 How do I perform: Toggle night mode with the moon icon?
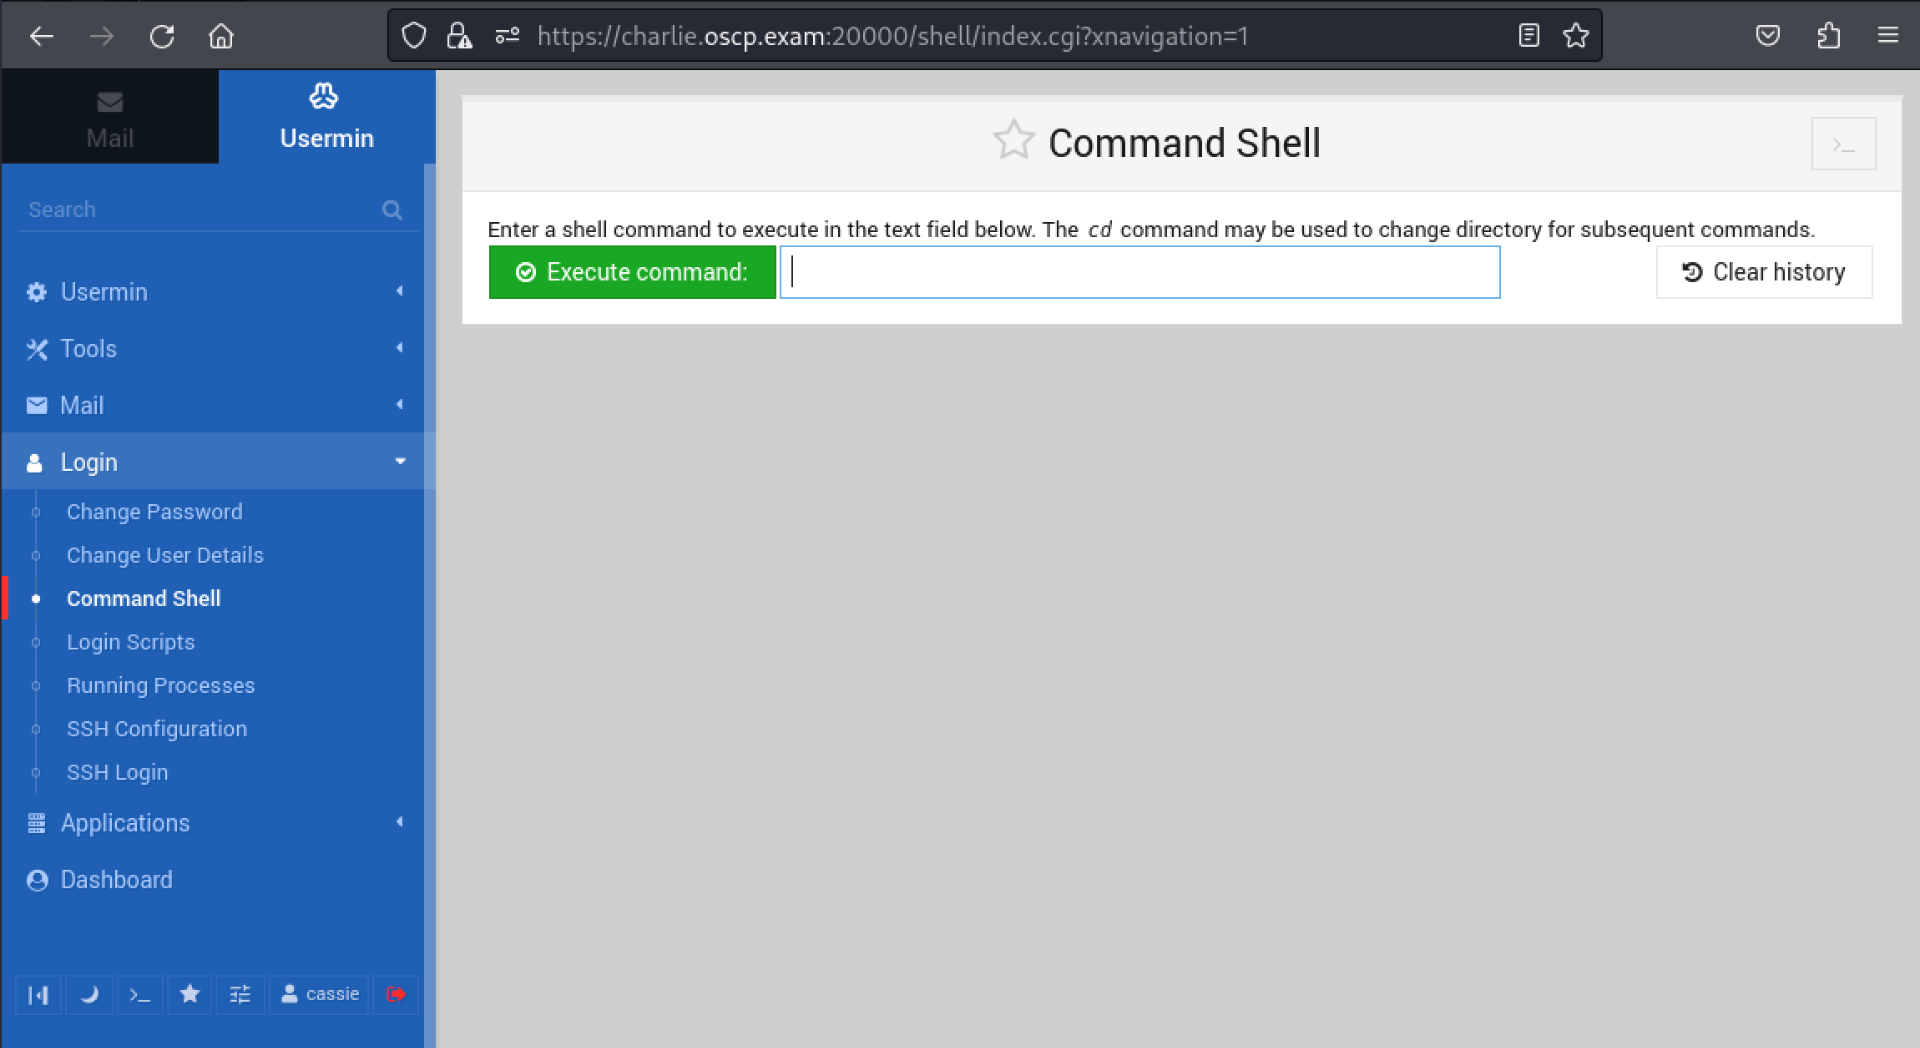pyautogui.click(x=89, y=994)
